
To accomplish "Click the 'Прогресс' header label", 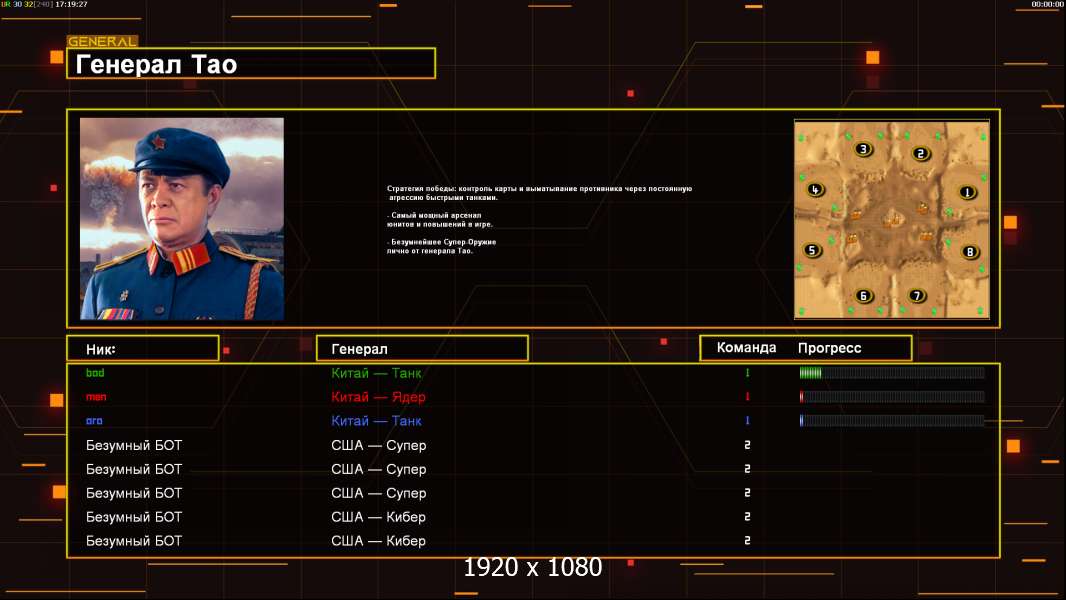I will pyautogui.click(x=829, y=348).
